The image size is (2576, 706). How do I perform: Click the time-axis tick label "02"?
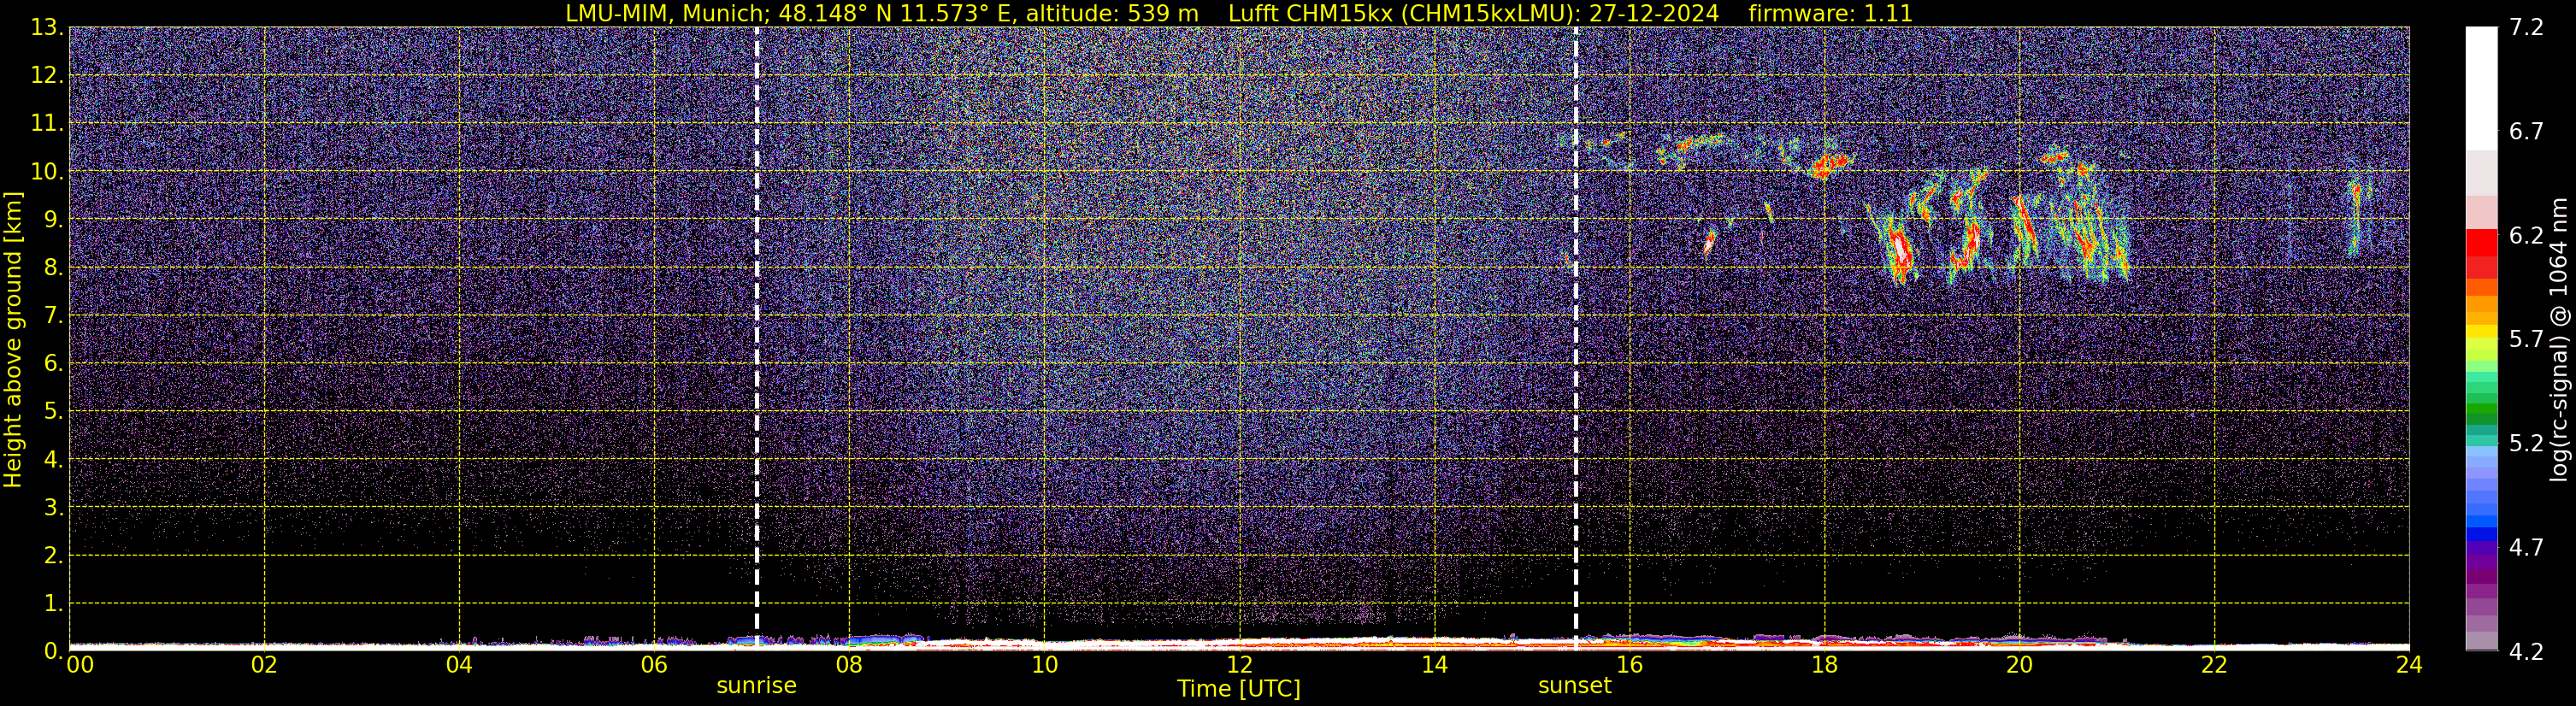tap(264, 665)
